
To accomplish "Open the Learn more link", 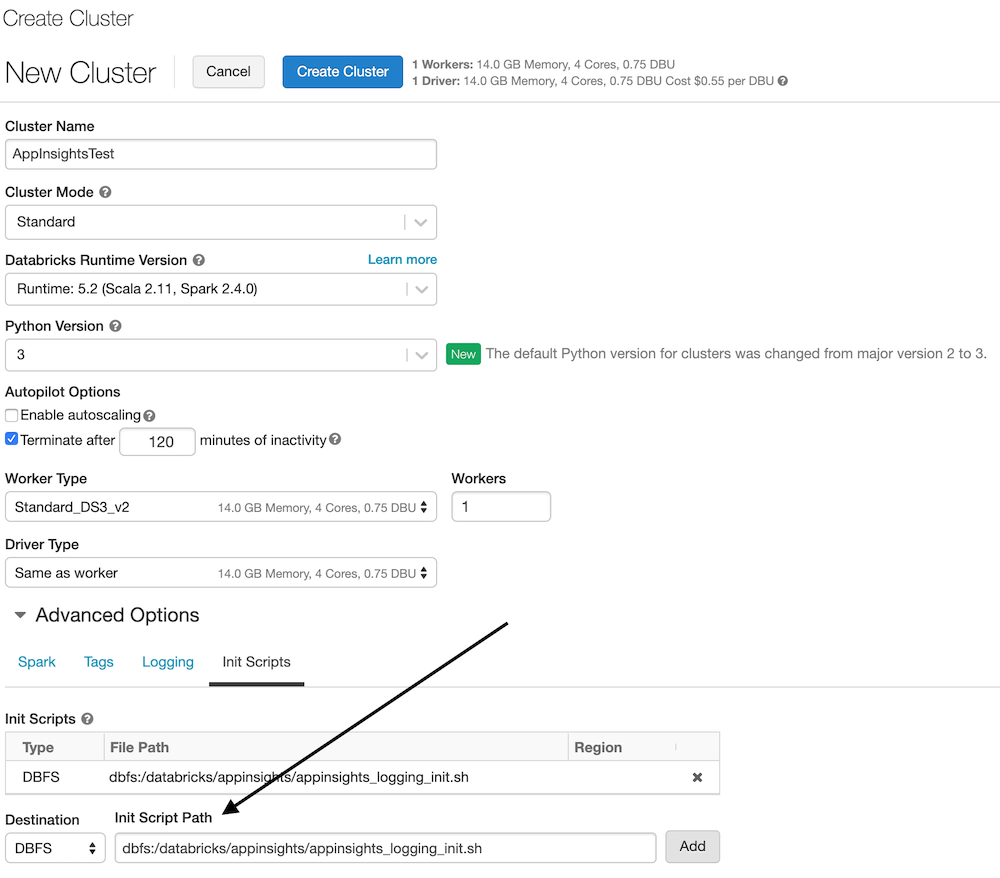I will (x=402, y=260).
